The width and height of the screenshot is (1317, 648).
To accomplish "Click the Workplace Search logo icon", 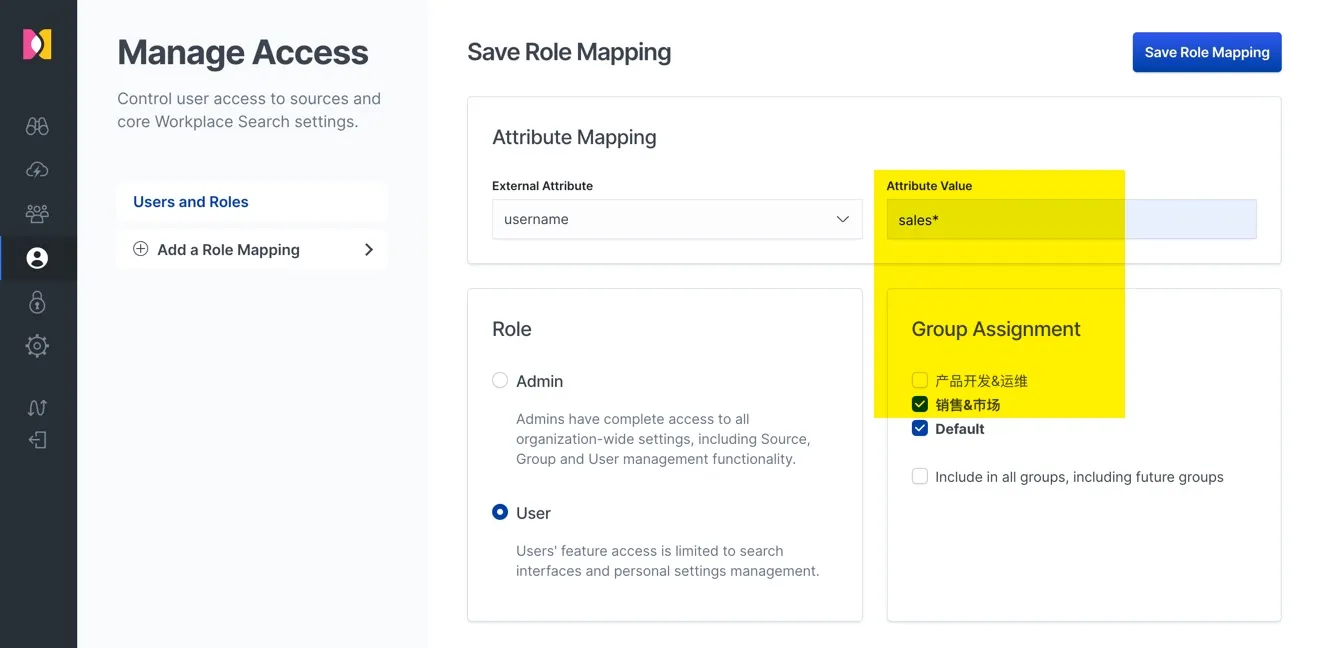I will [37, 44].
